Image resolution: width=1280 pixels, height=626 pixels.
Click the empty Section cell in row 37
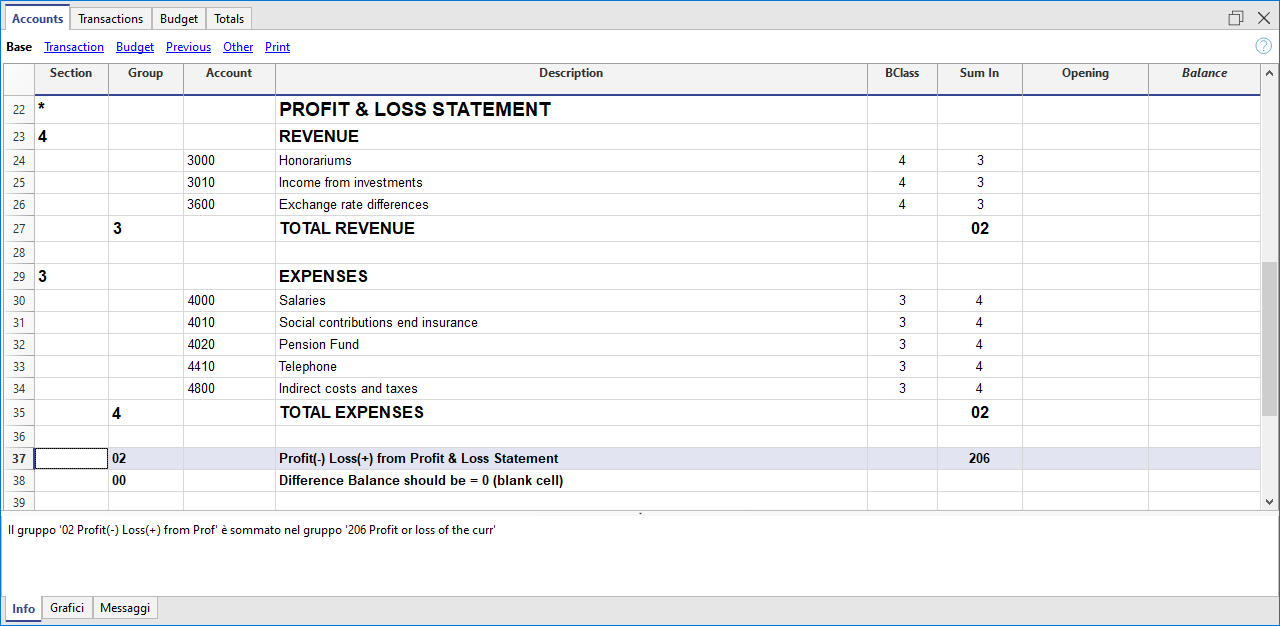71,459
